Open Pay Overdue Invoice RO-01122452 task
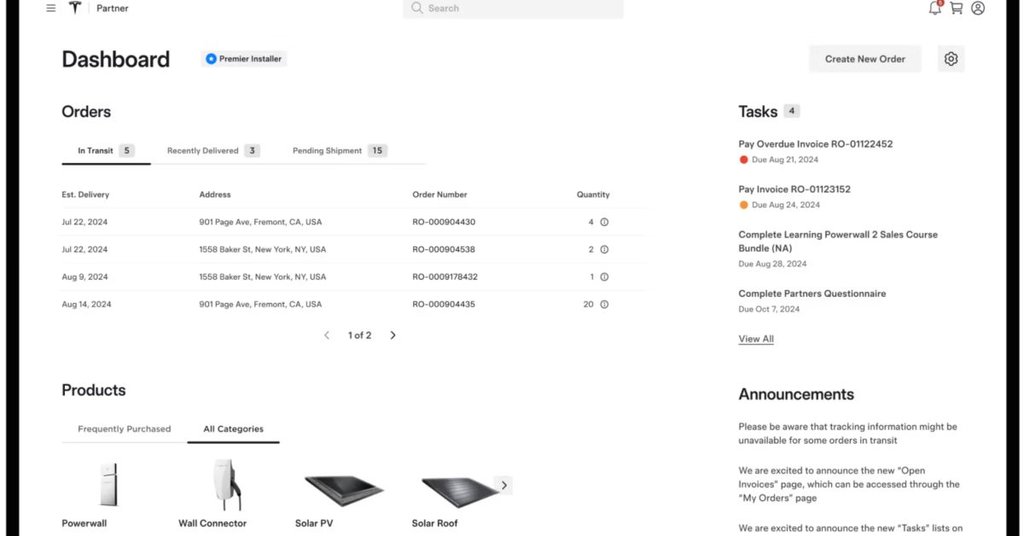The image size is (1024, 536). pyautogui.click(x=815, y=144)
